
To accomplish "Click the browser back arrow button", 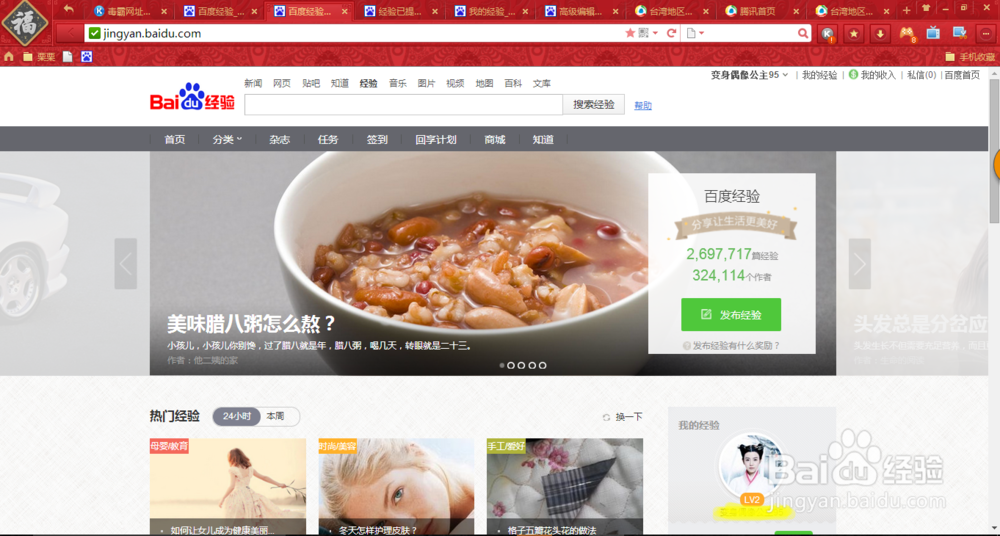I will click(70, 33).
